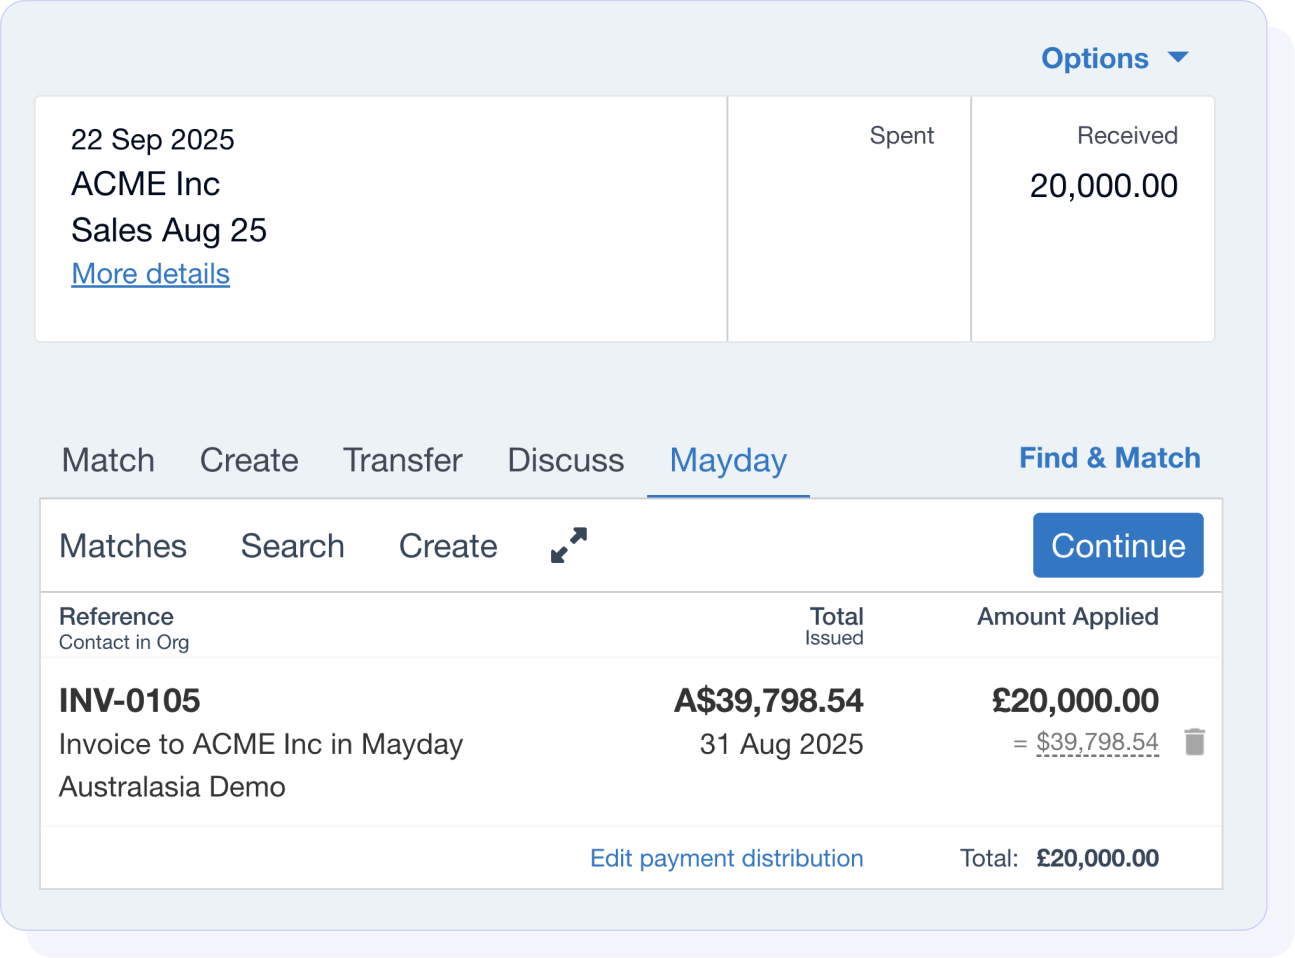Click the A$39,798.54 total amount

click(768, 700)
